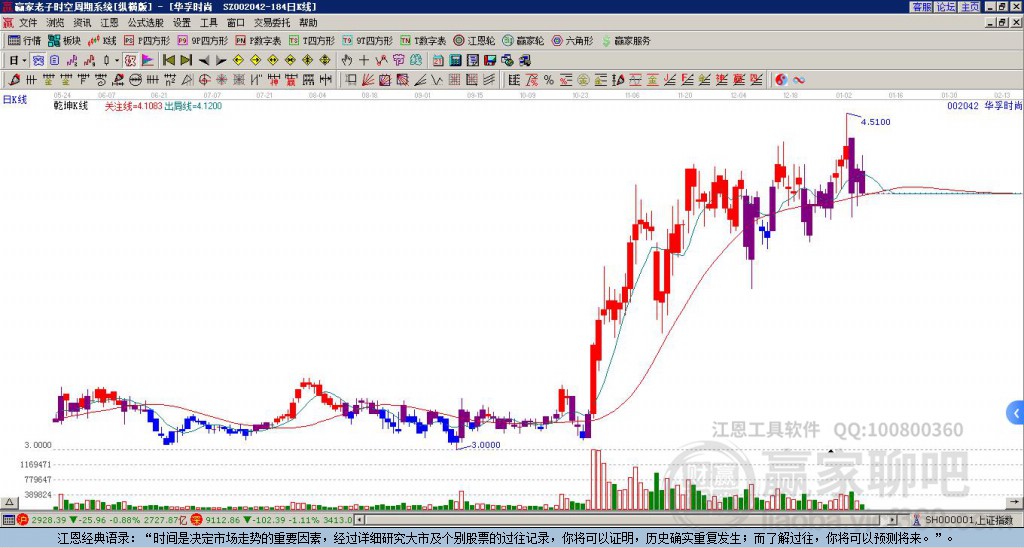This screenshot has width=1024, height=548.
Task: Open the 行情 quotes view
Action: coord(25,40)
